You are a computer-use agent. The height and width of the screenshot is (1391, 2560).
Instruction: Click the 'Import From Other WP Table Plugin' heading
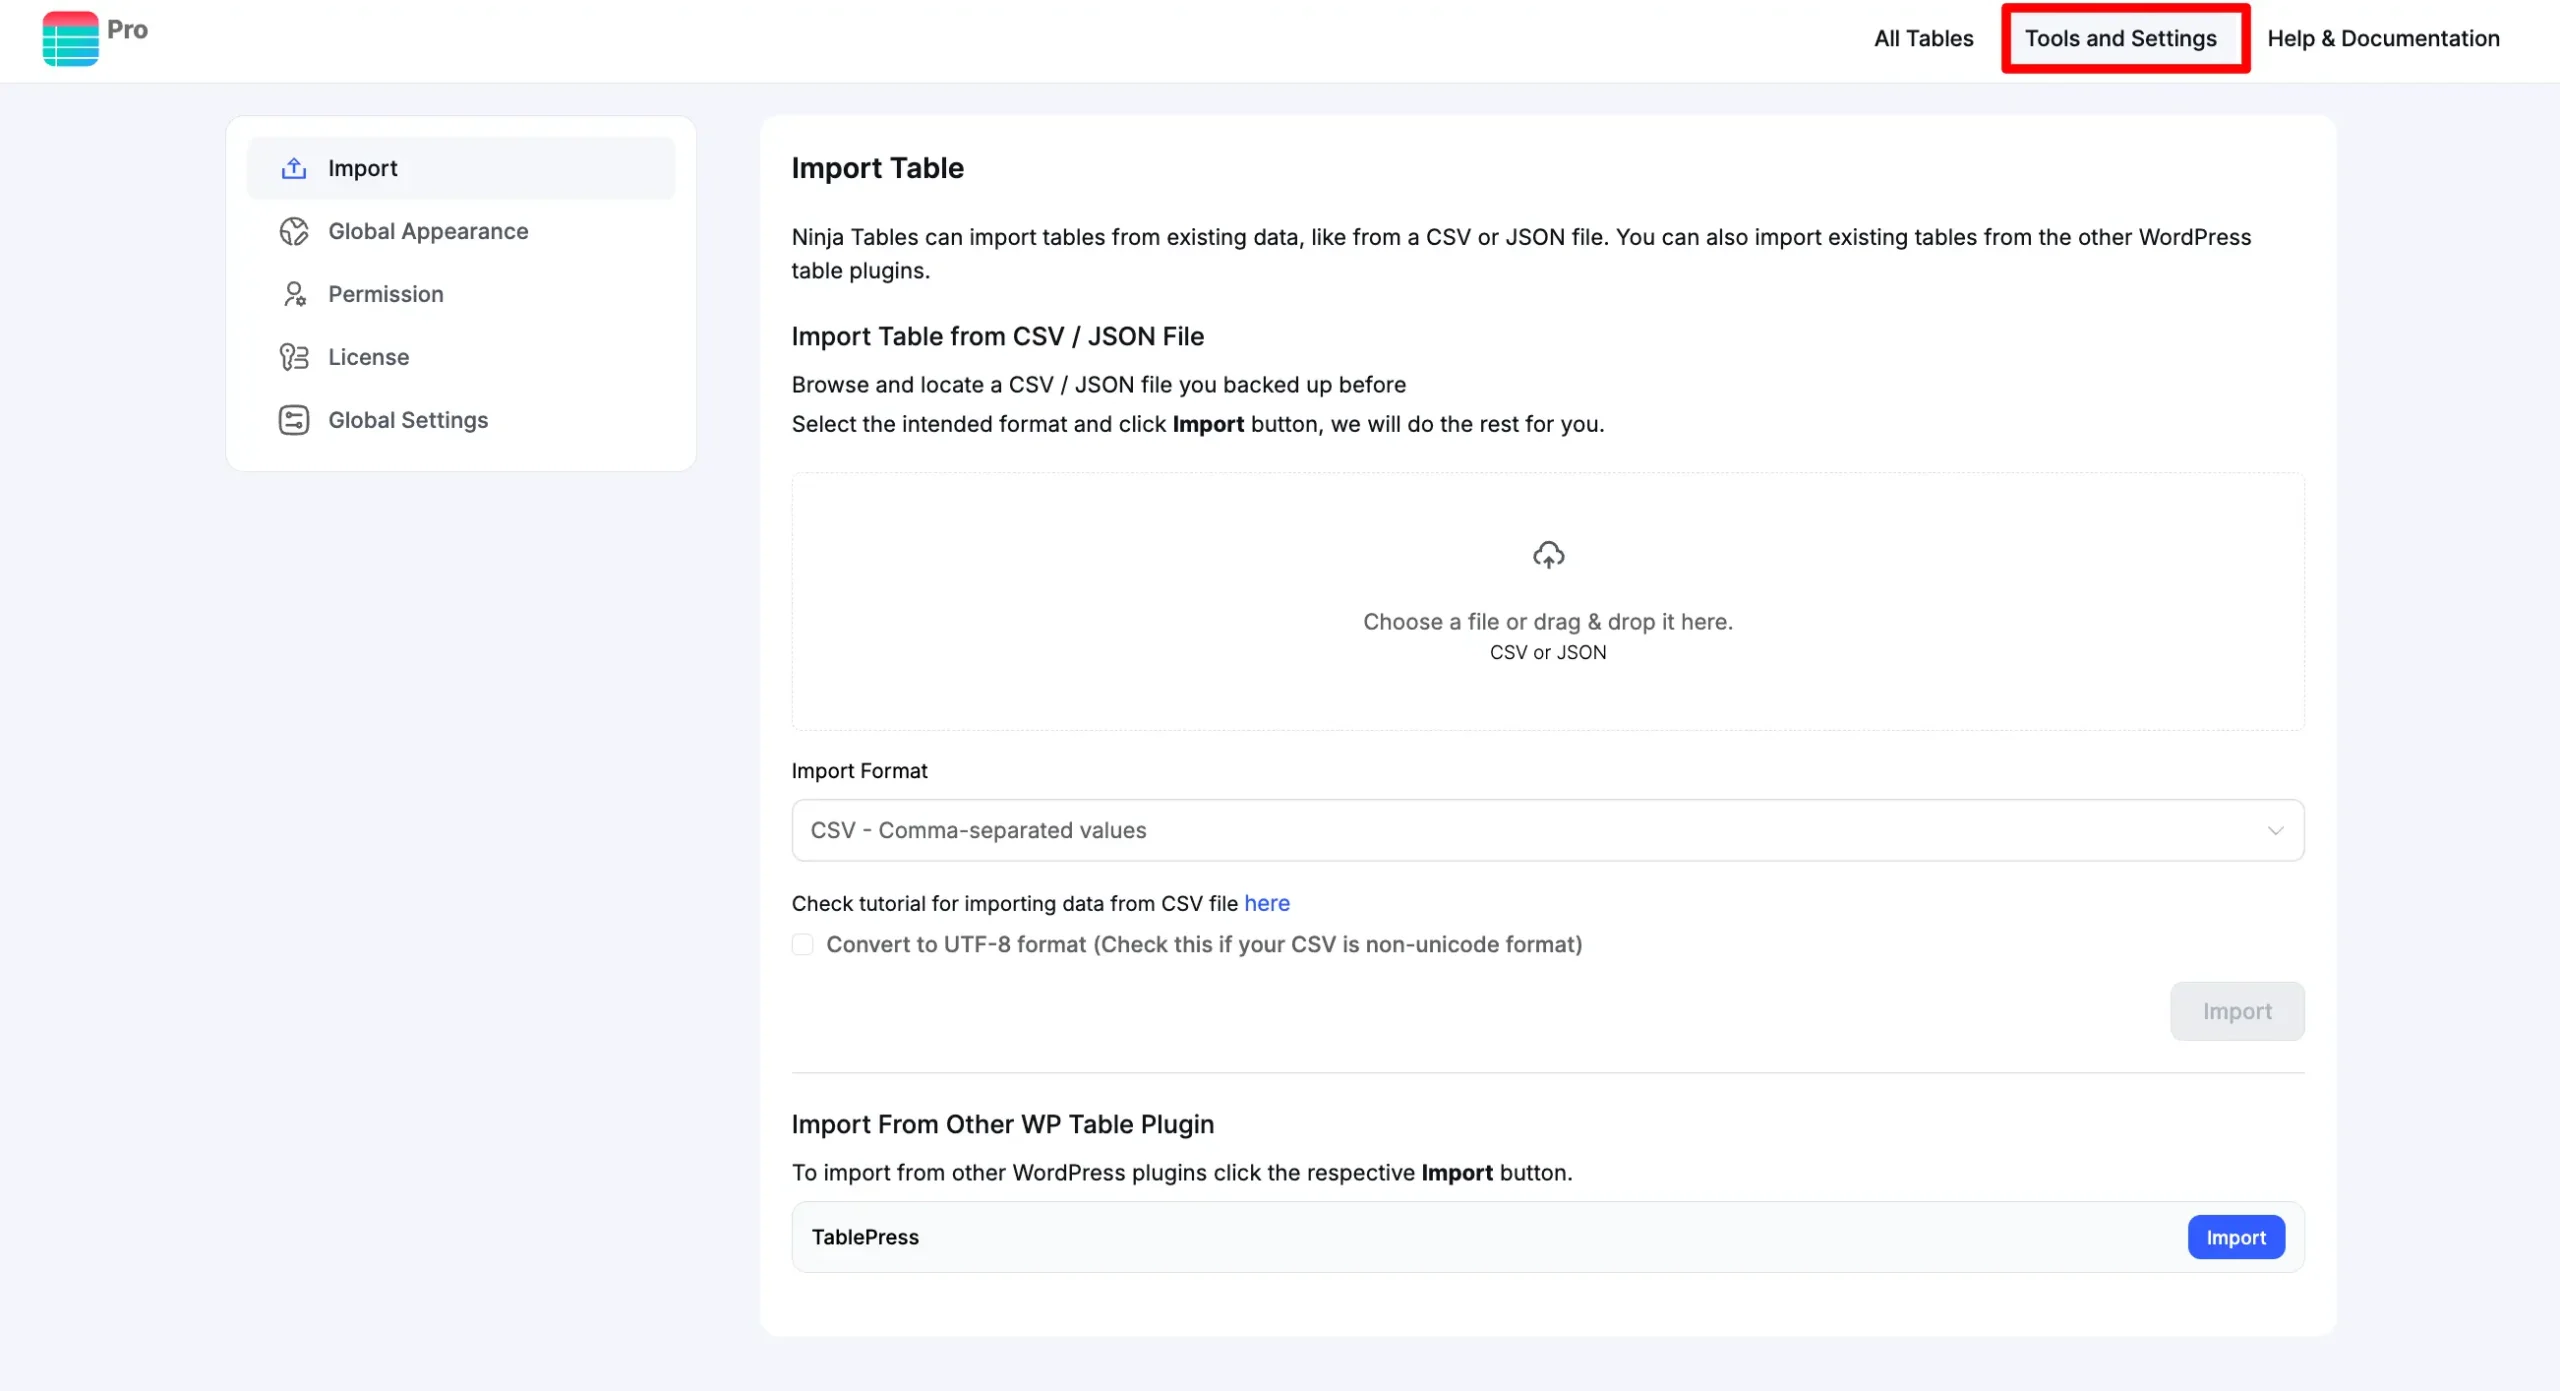tap(1003, 1125)
